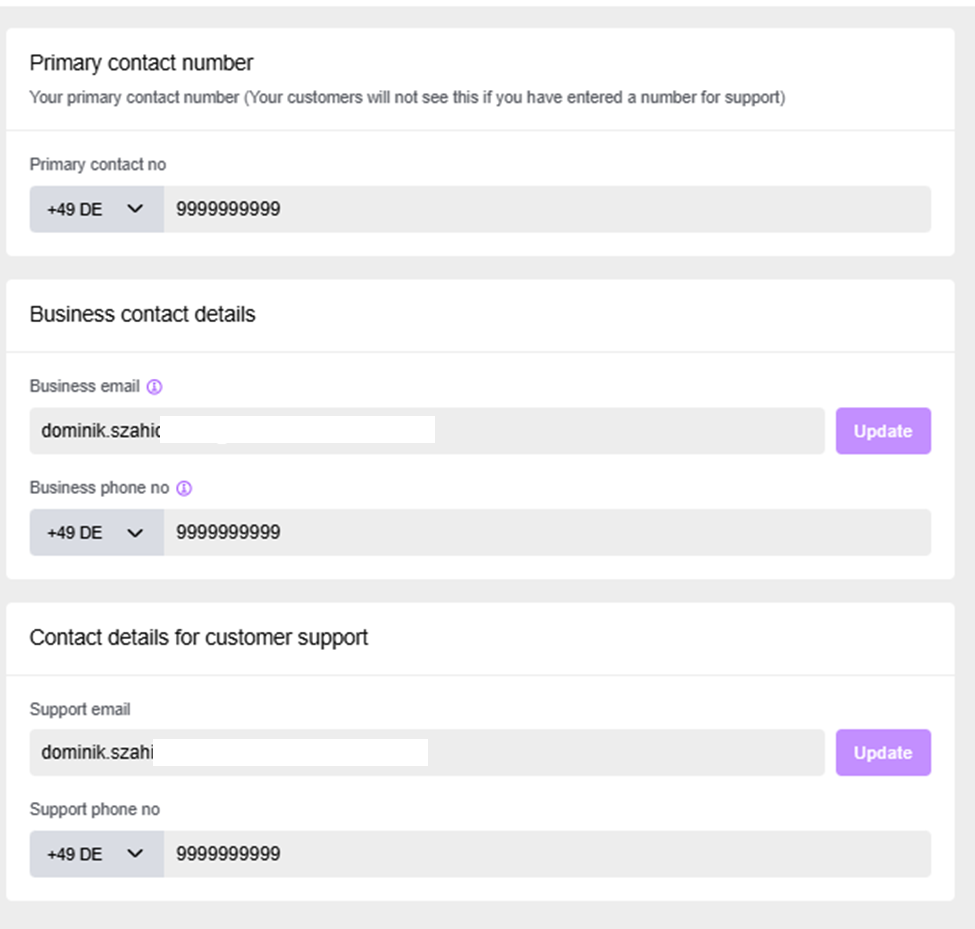Image resolution: width=975 pixels, height=929 pixels.
Task: Click the info icon beside Business email
Action: 154,387
